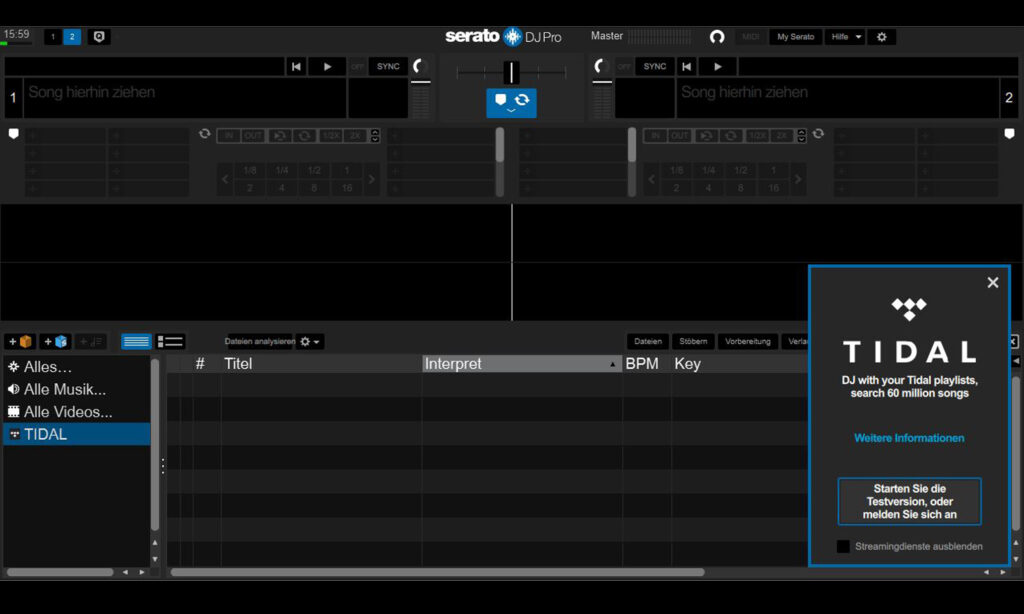
Task: Toggle deck 2 sync OFF button
Action: pos(624,66)
